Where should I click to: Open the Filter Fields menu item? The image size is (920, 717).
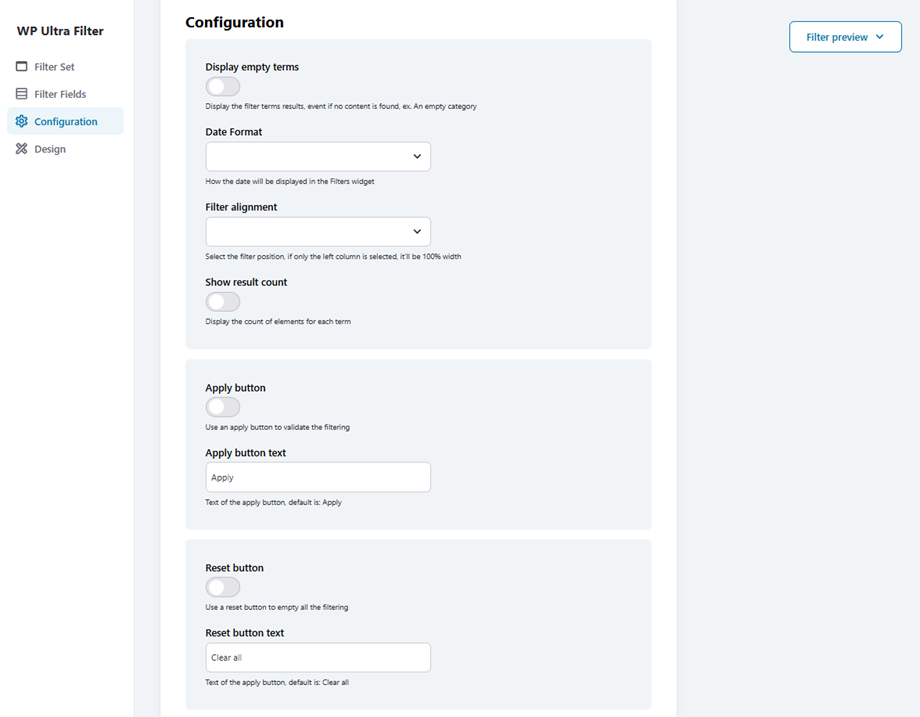[x=60, y=94]
